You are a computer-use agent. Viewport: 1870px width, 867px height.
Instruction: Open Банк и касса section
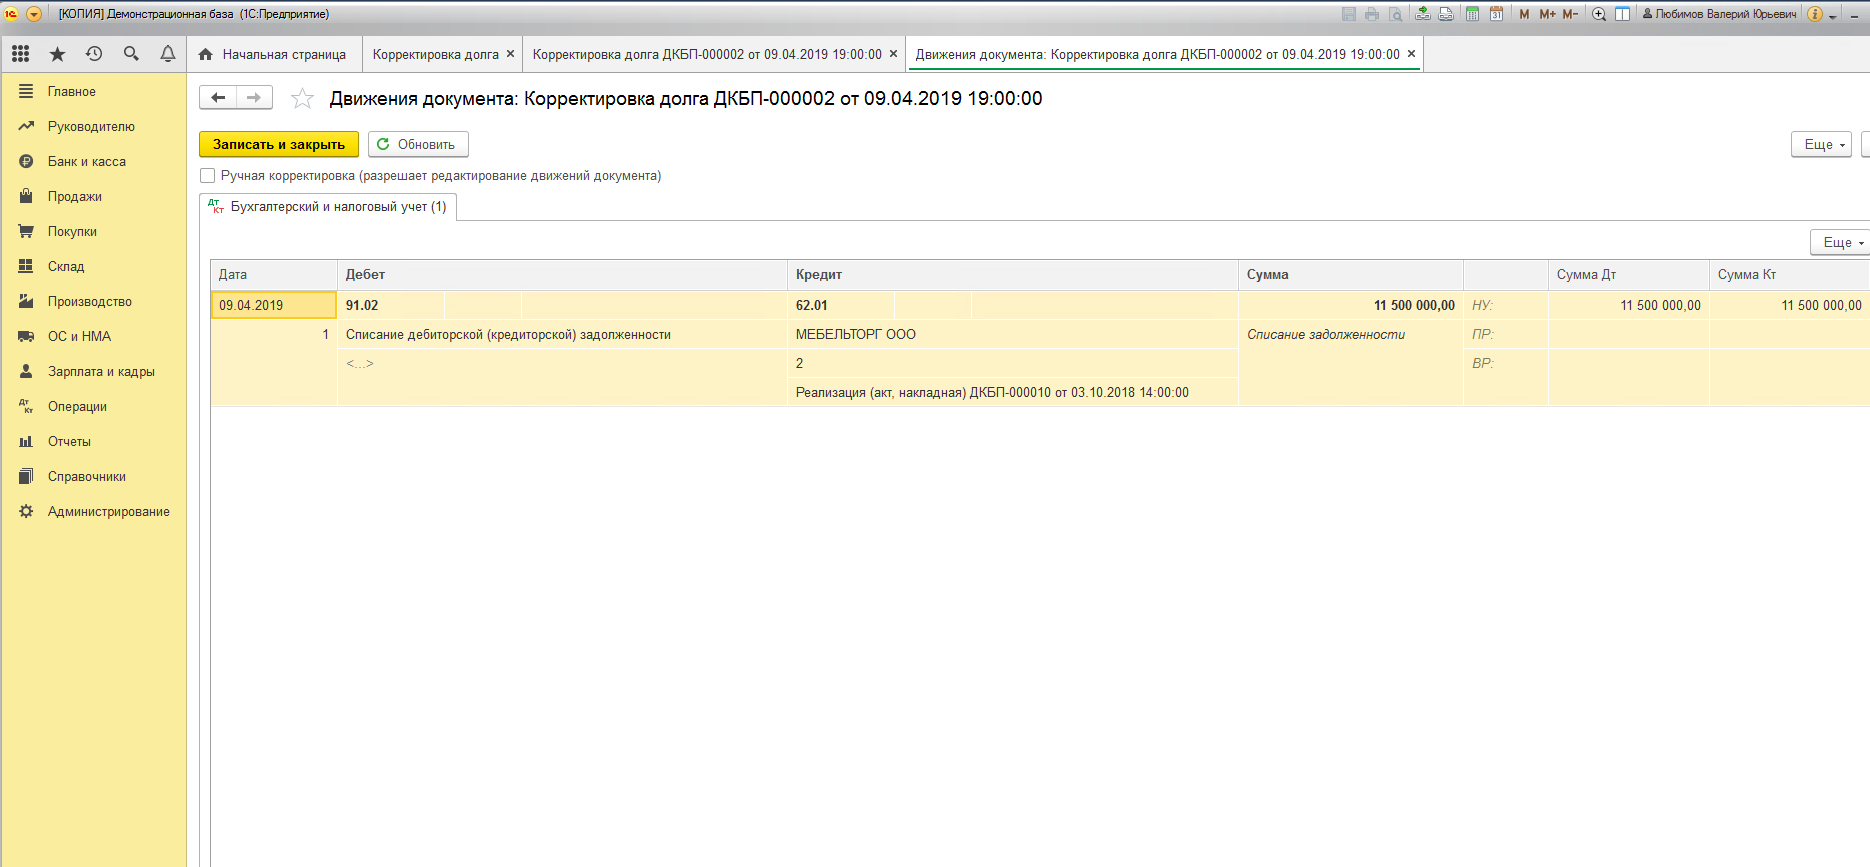click(x=93, y=161)
